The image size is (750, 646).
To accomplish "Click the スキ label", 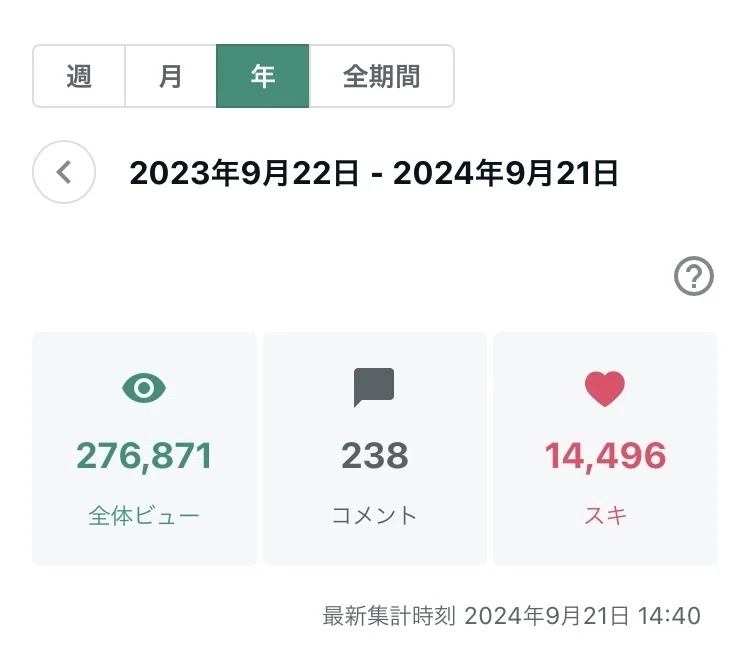I will pyautogui.click(x=605, y=516).
